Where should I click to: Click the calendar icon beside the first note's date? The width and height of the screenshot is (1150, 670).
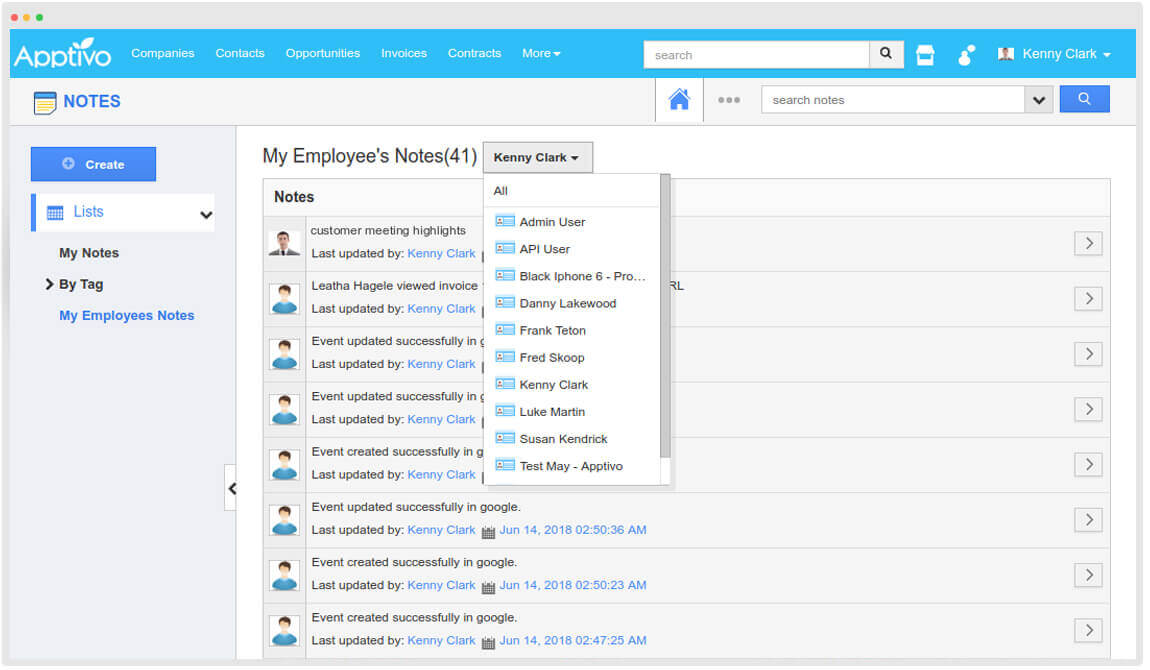(487, 253)
